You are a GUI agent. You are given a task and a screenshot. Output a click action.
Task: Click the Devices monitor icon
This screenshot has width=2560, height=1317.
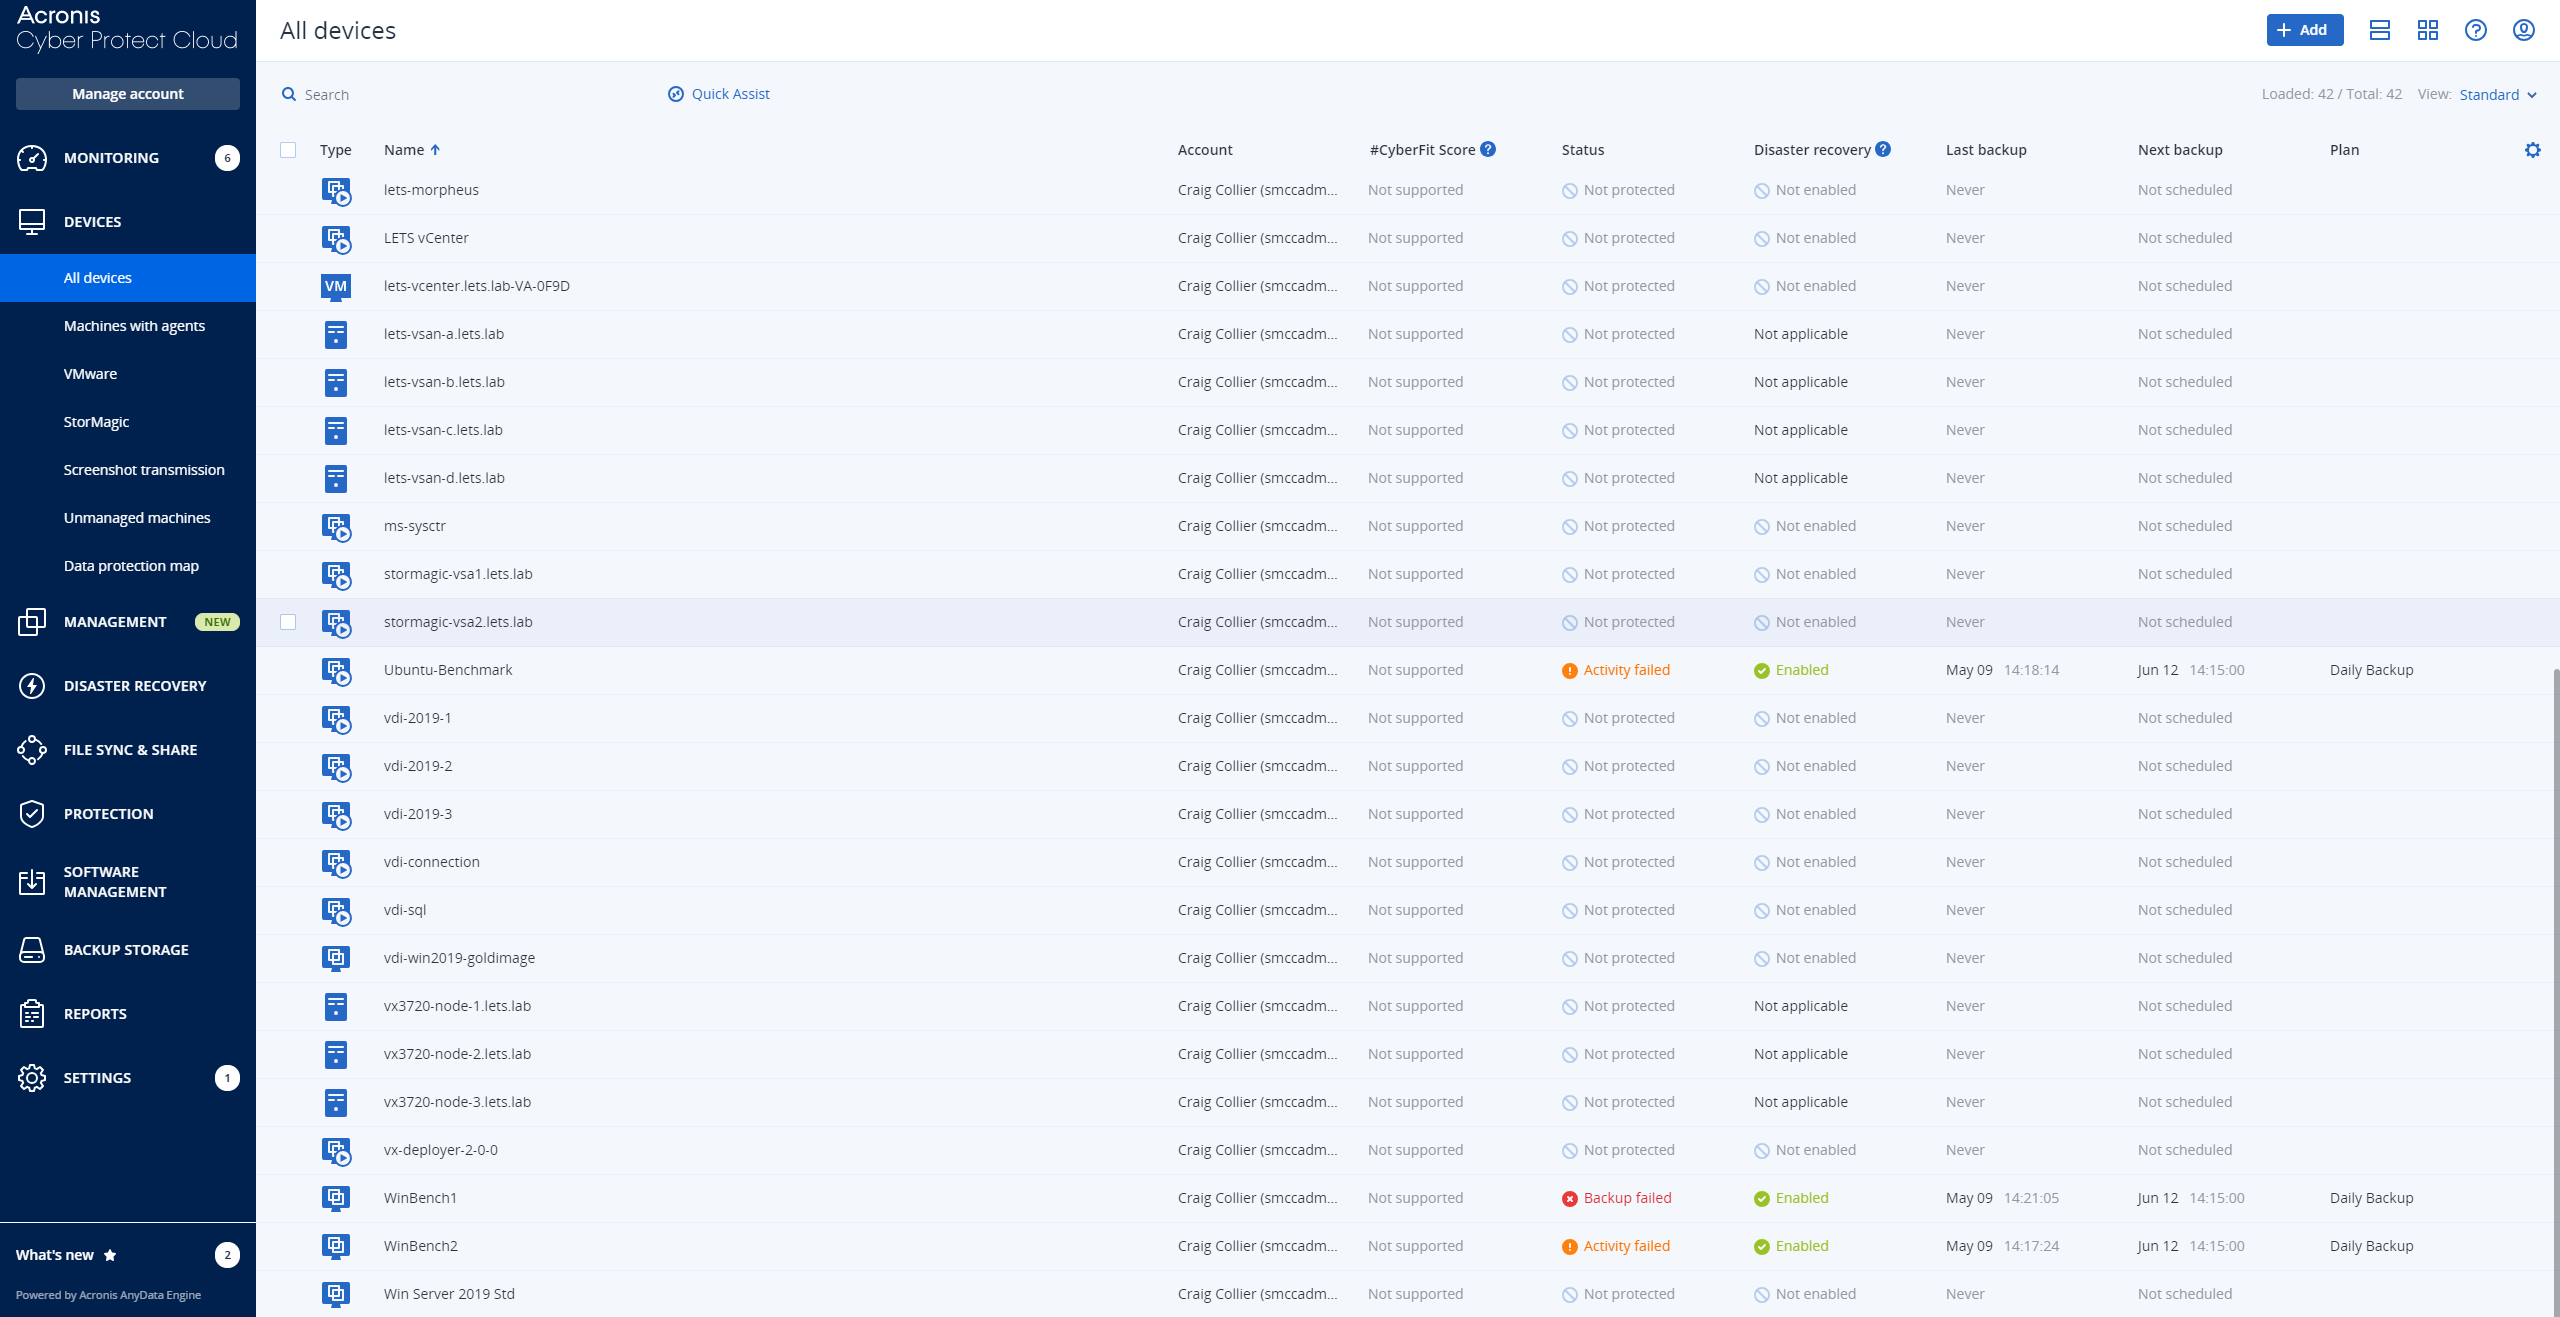tap(32, 222)
